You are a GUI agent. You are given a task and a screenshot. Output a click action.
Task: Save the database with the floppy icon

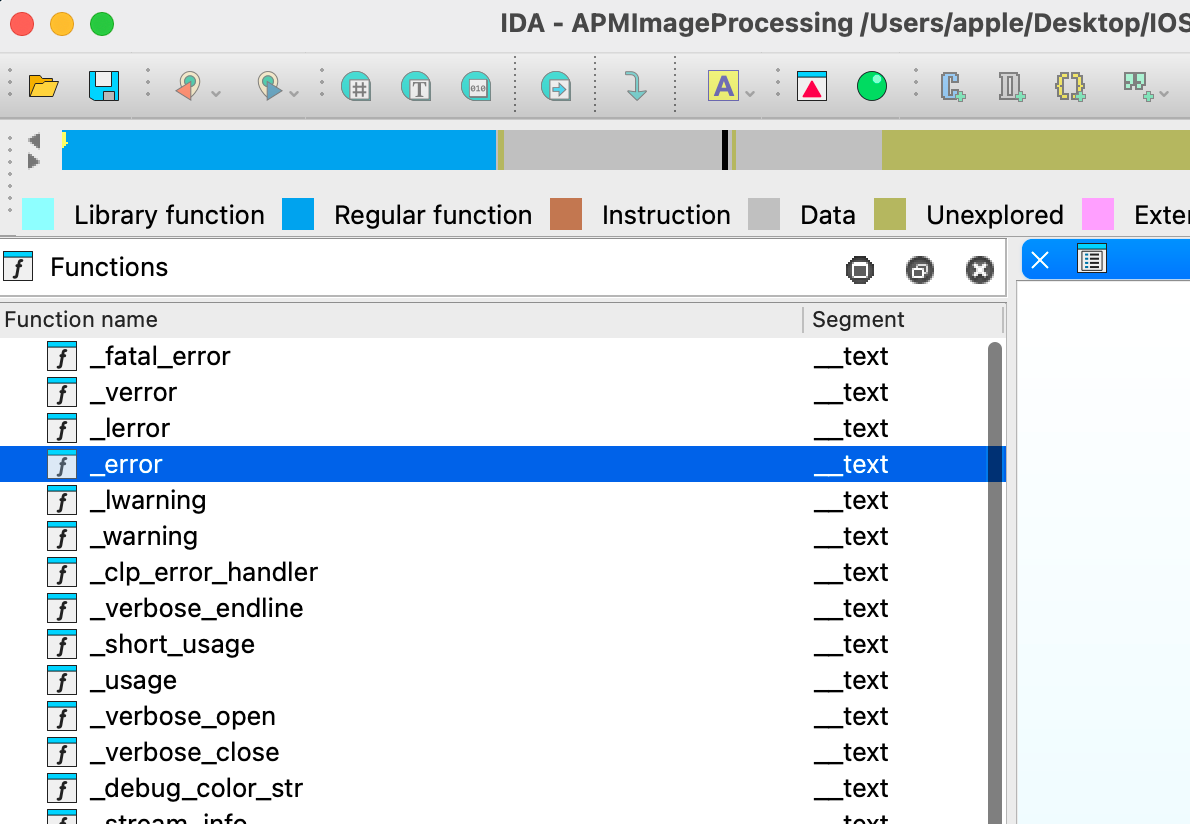pos(104,86)
